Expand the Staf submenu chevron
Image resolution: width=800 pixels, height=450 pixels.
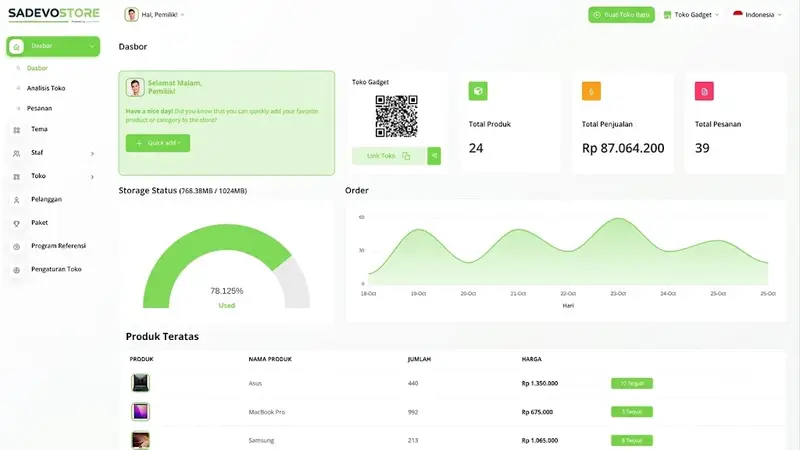[92, 154]
